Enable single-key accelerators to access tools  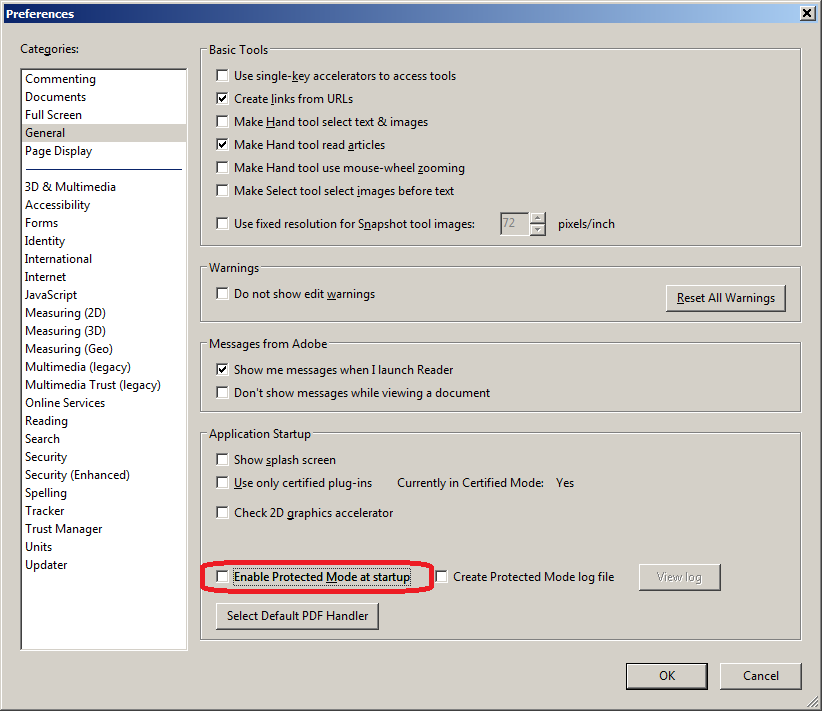click(x=222, y=76)
